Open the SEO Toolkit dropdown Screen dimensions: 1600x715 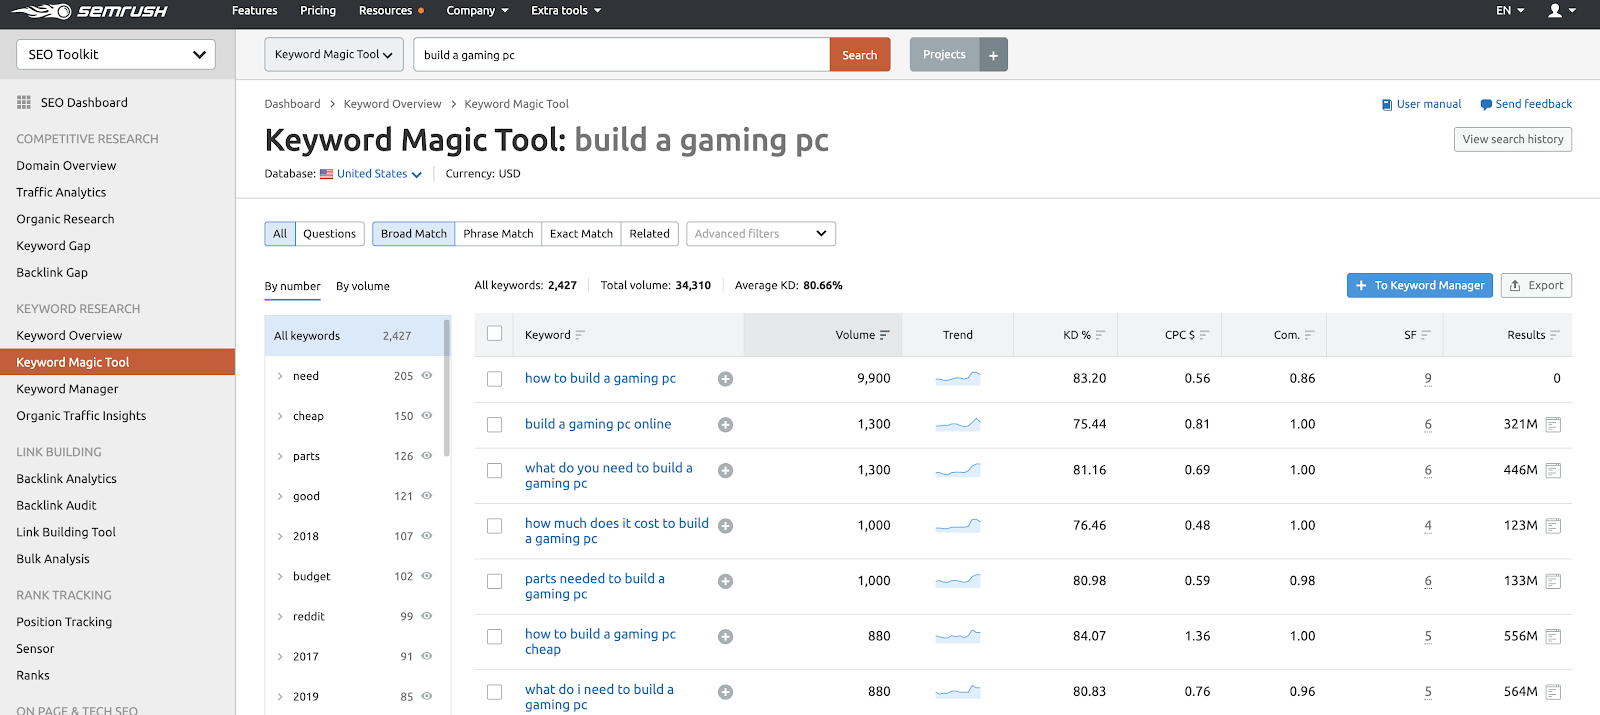coord(116,55)
